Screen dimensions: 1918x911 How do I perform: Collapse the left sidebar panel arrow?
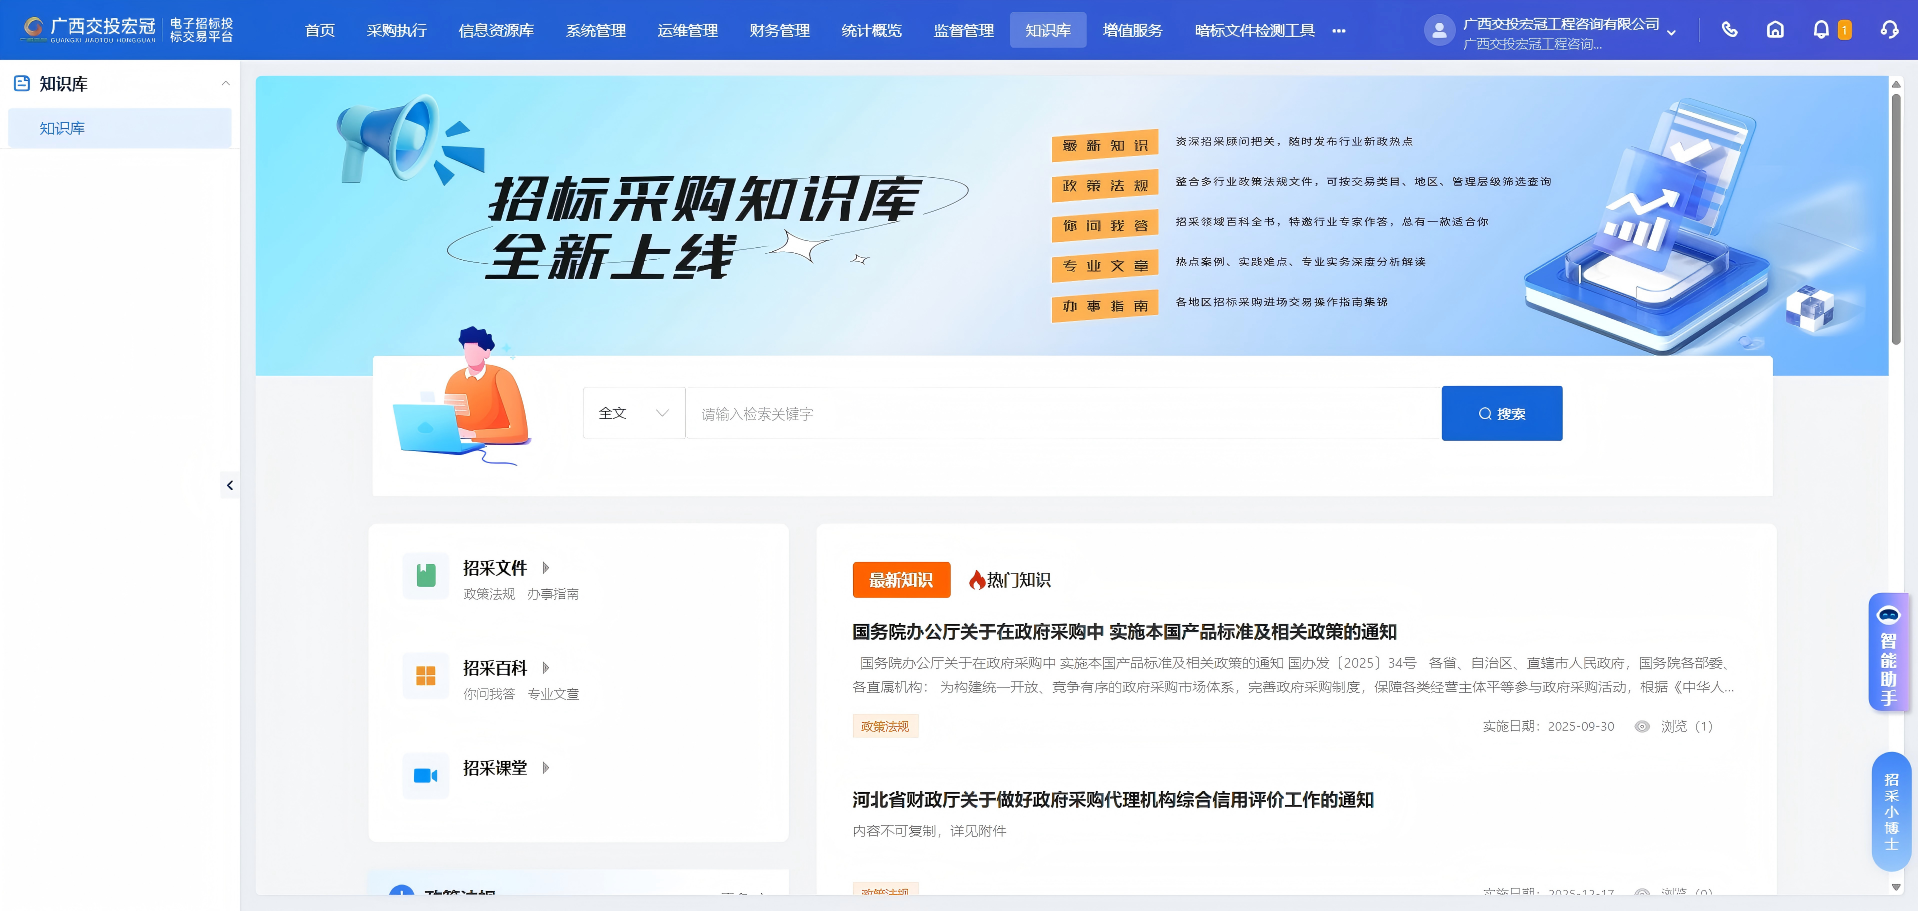[x=230, y=486]
